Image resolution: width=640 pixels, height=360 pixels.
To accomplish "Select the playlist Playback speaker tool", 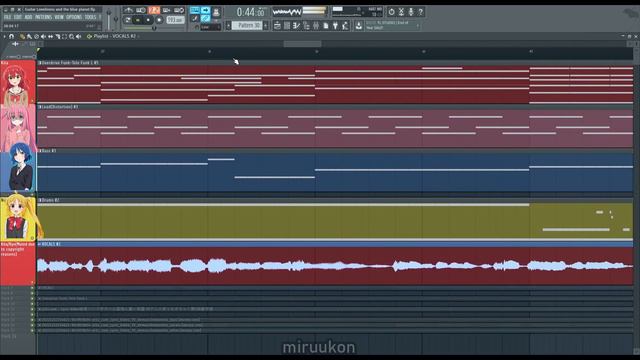I will click(78, 36).
